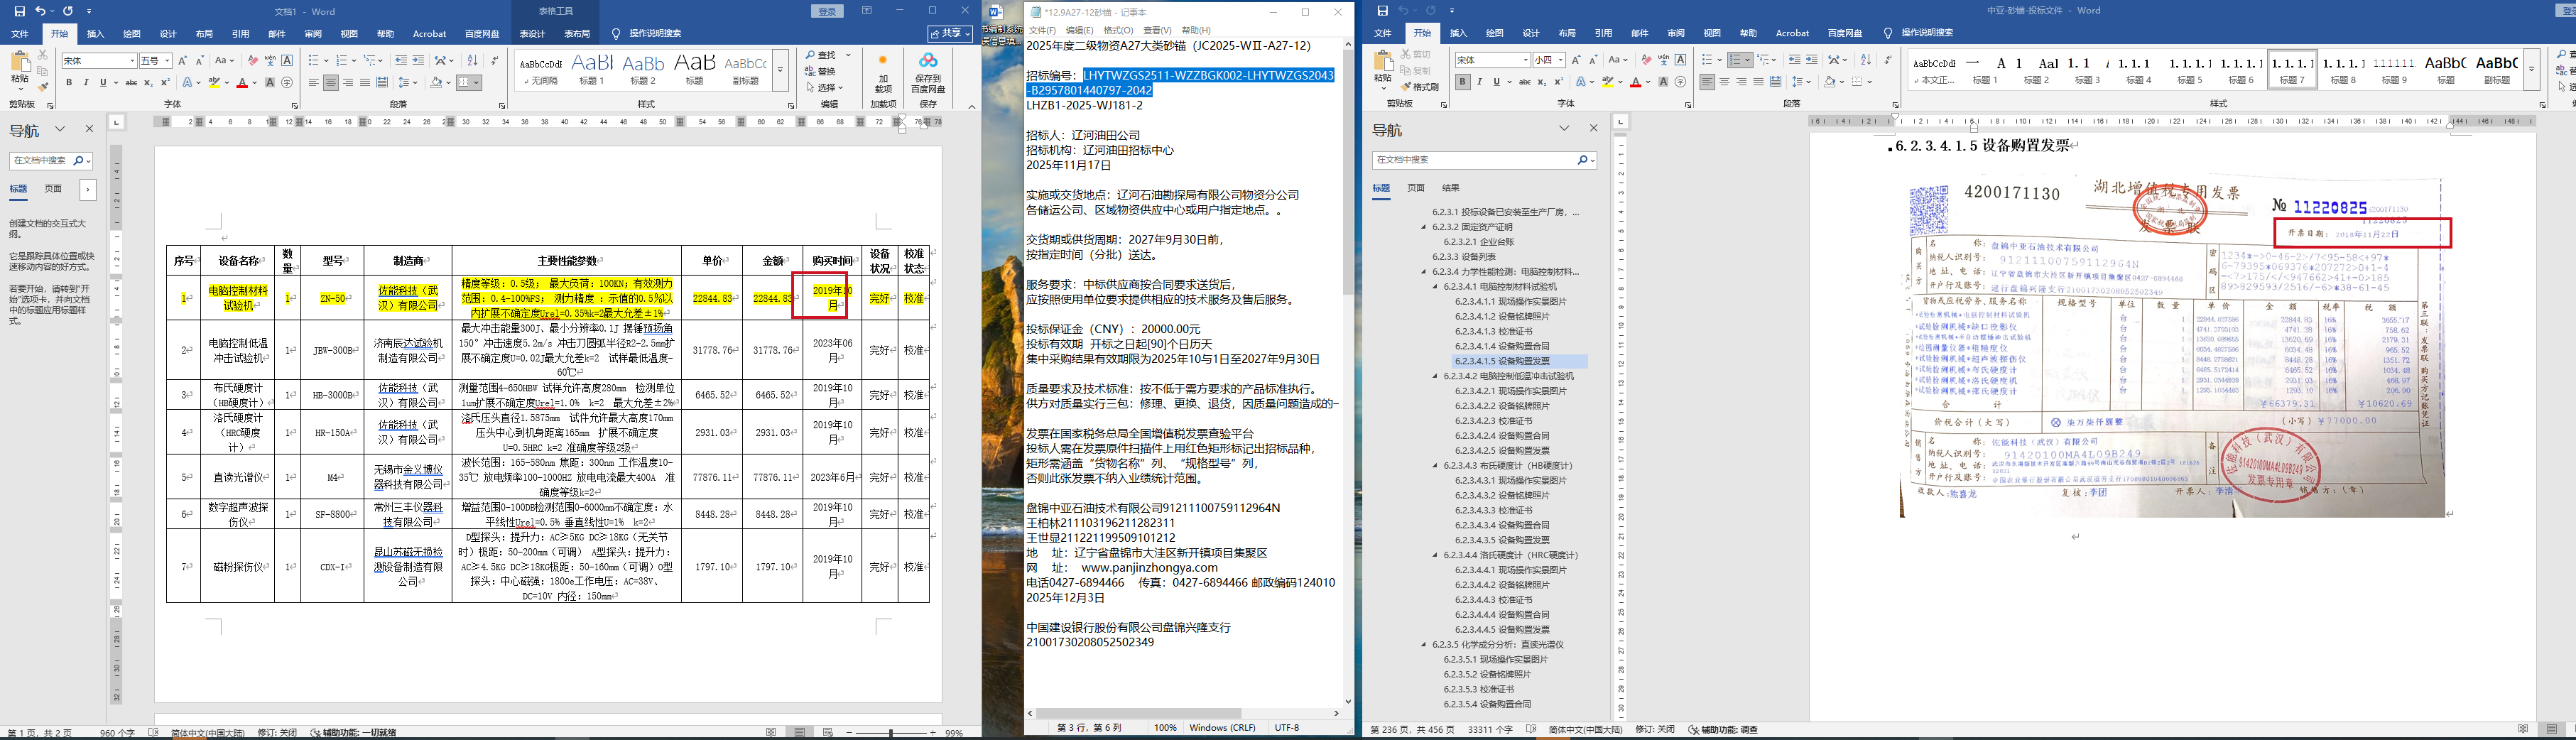Viewport: 2576px width, 740px height.
Task: Apply strikethrough in 投标文件 Word ribbon
Action: pos(1524,82)
